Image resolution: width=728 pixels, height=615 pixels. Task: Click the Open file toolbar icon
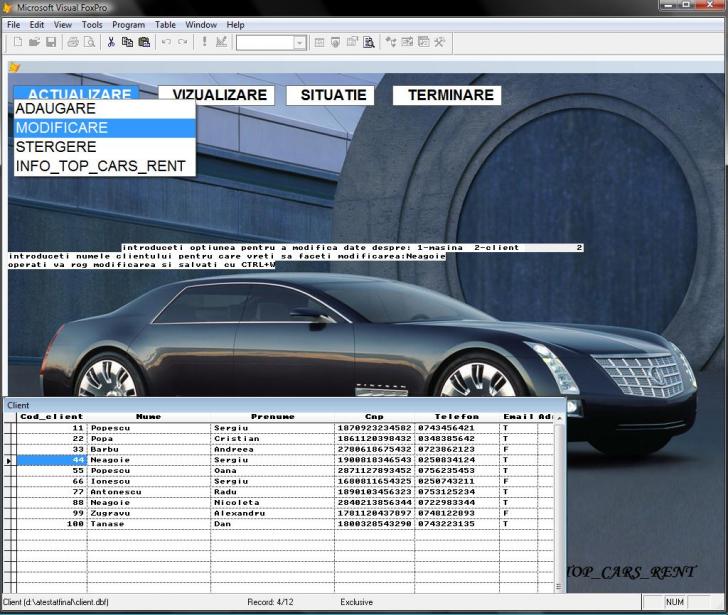[34, 42]
